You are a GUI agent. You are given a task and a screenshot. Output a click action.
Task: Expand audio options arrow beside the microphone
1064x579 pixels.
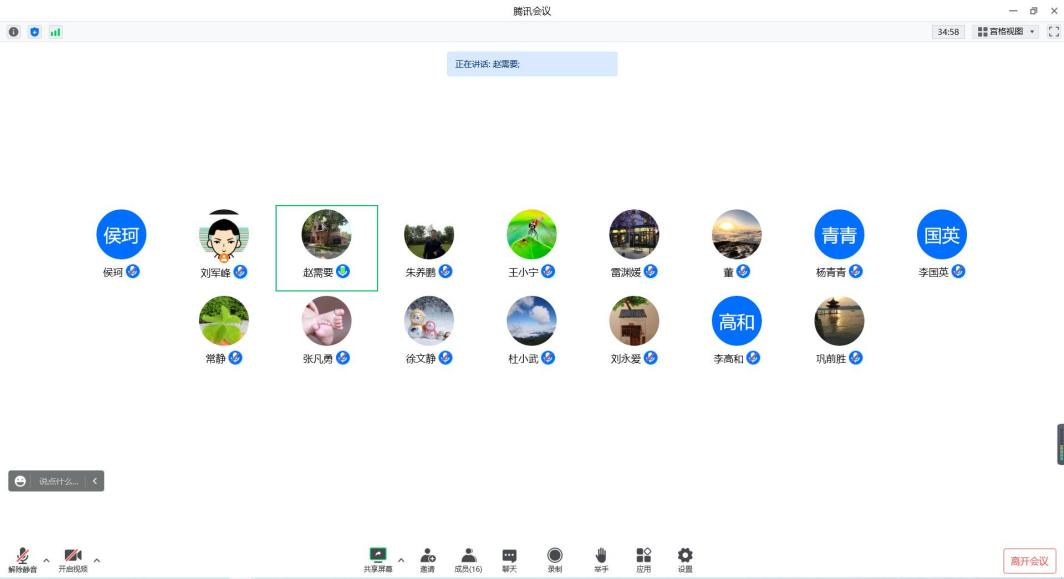coord(46,559)
